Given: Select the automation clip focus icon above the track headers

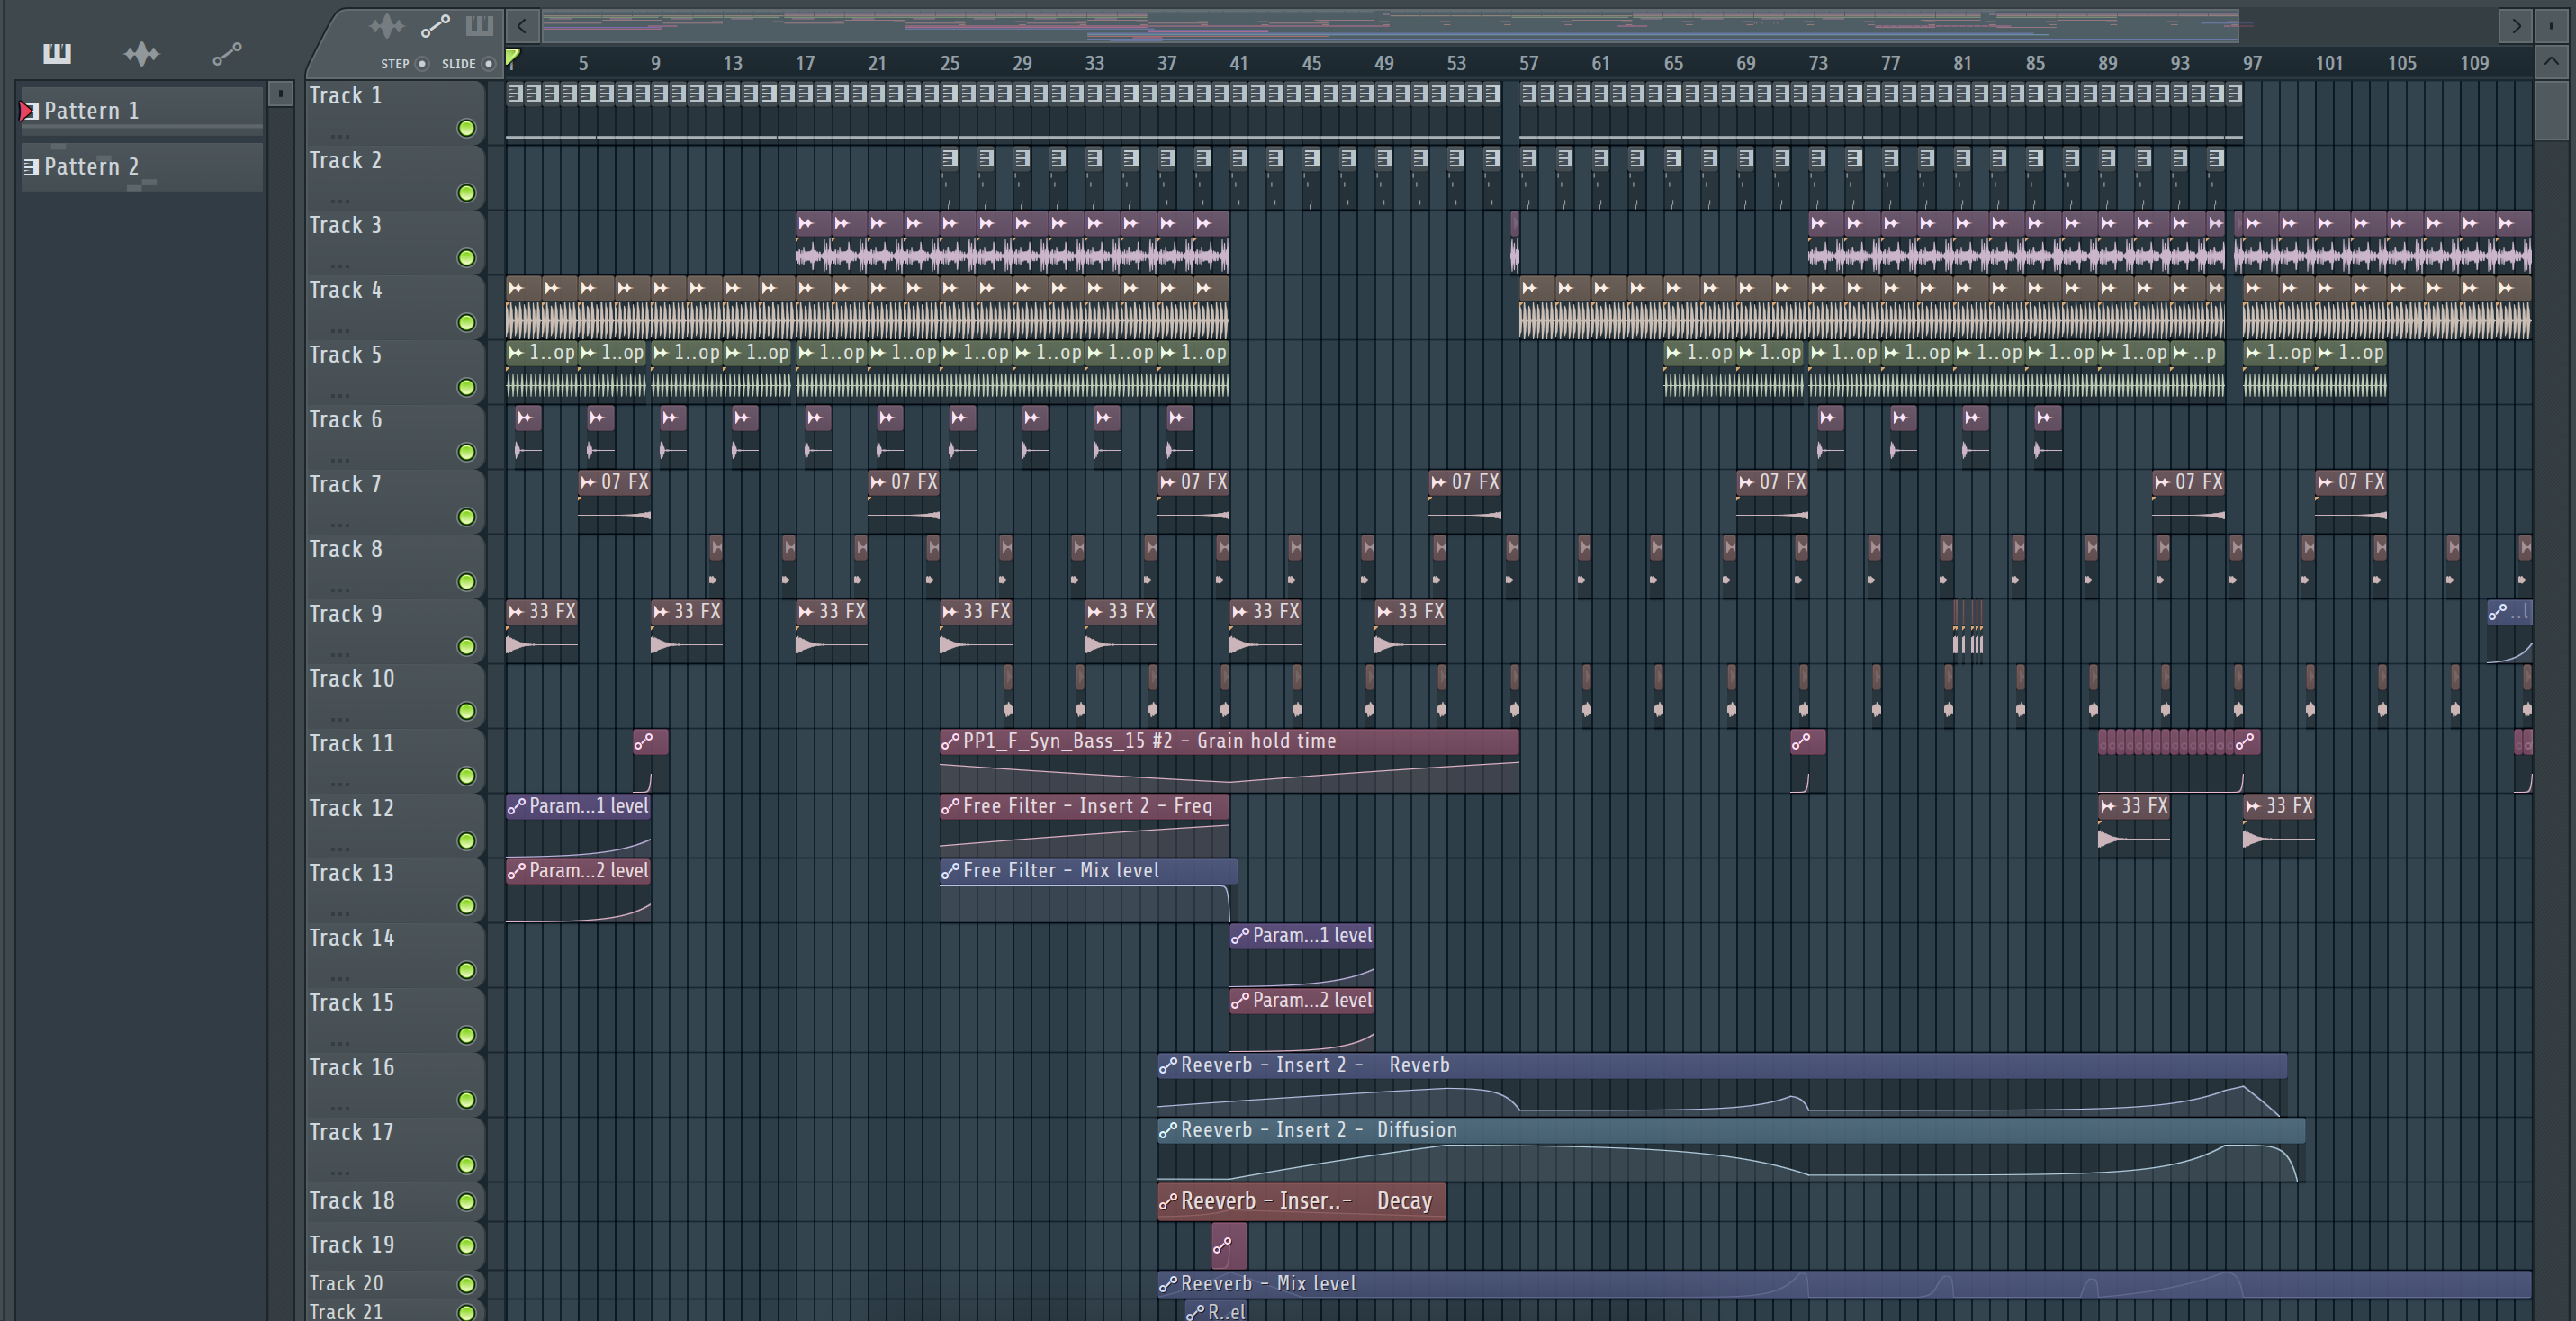Looking at the screenshot, I should tap(435, 26).
